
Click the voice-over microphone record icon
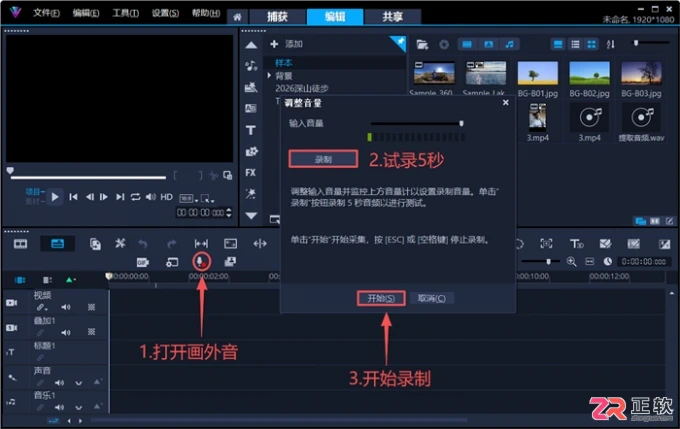point(201,262)
